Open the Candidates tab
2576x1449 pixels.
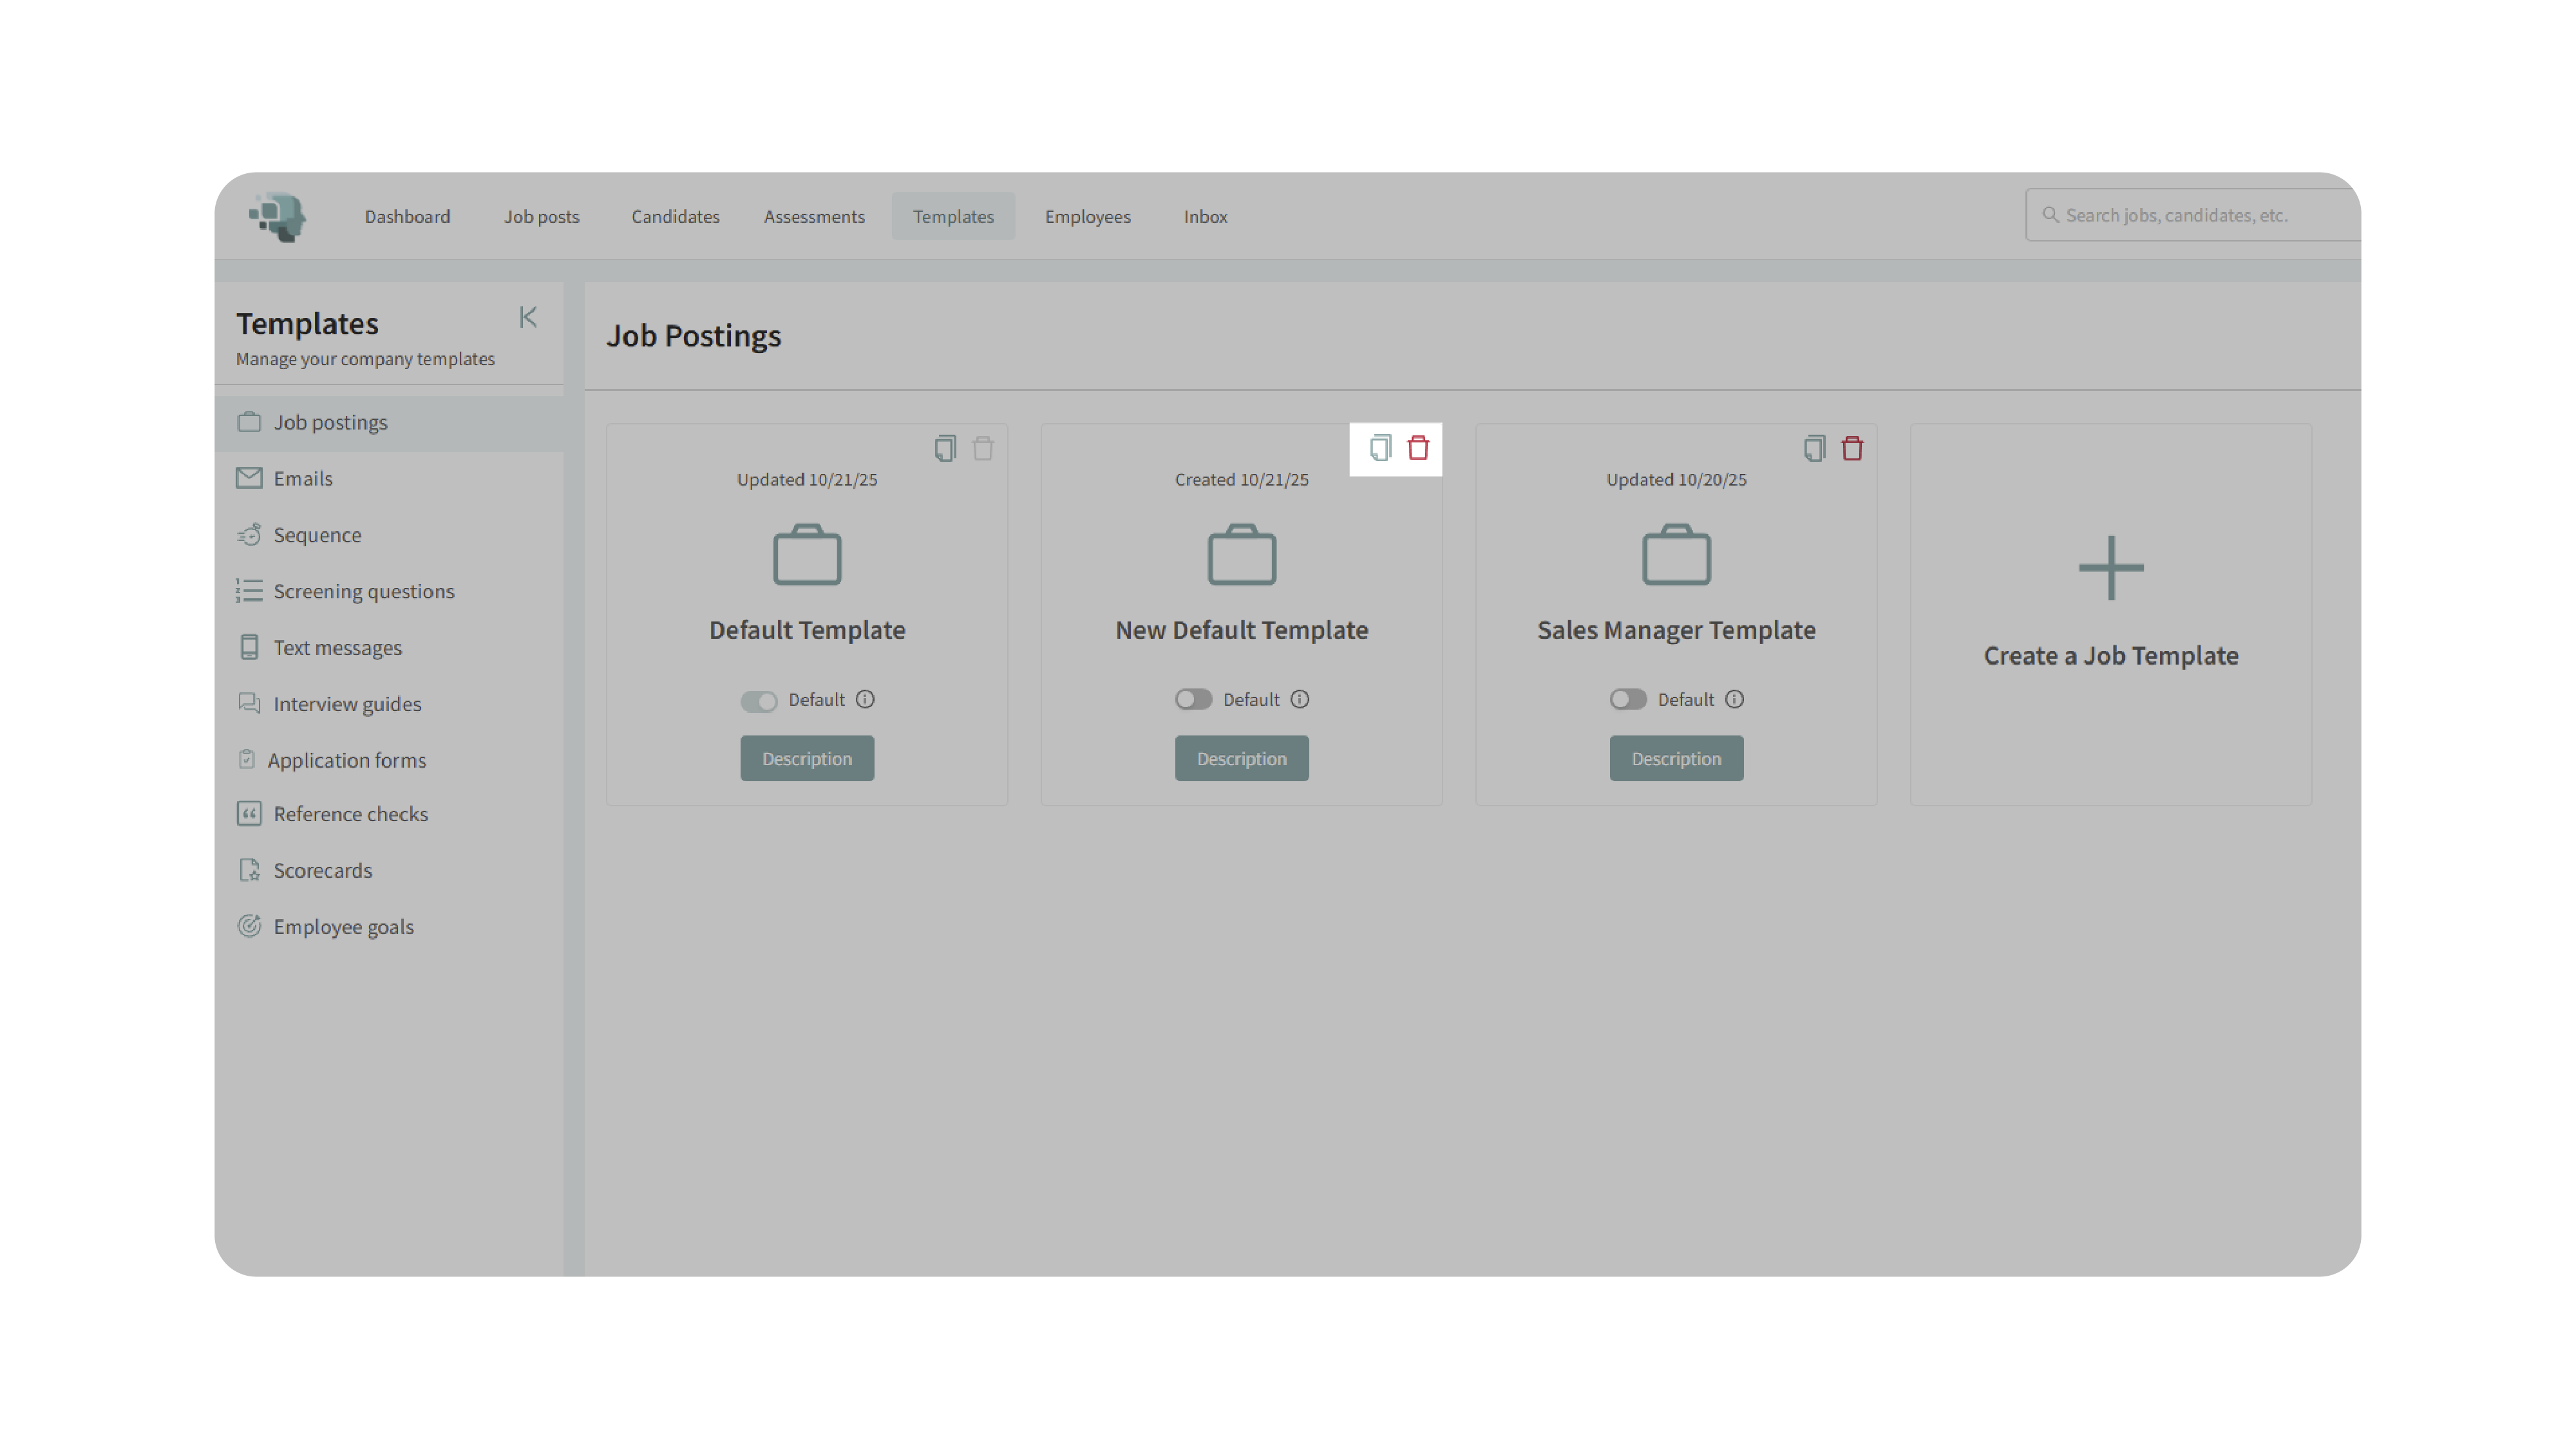tap(675, 216)
